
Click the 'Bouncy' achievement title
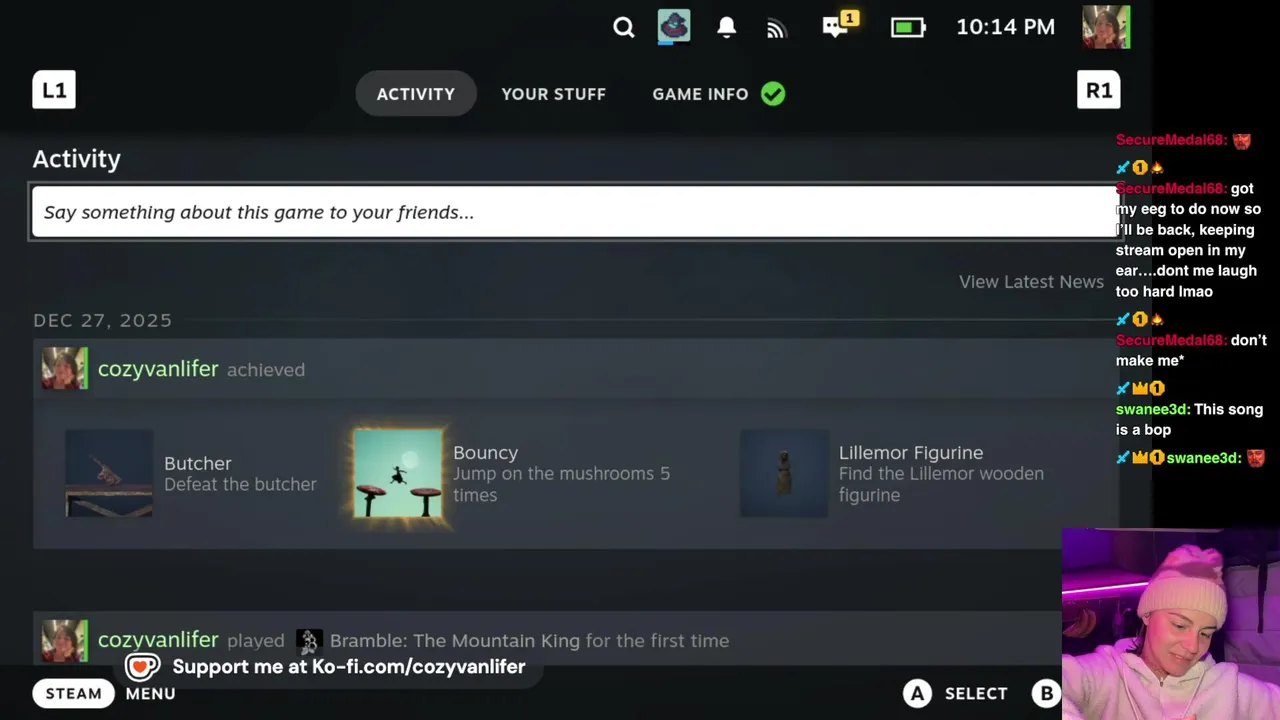tap(485, 452)
